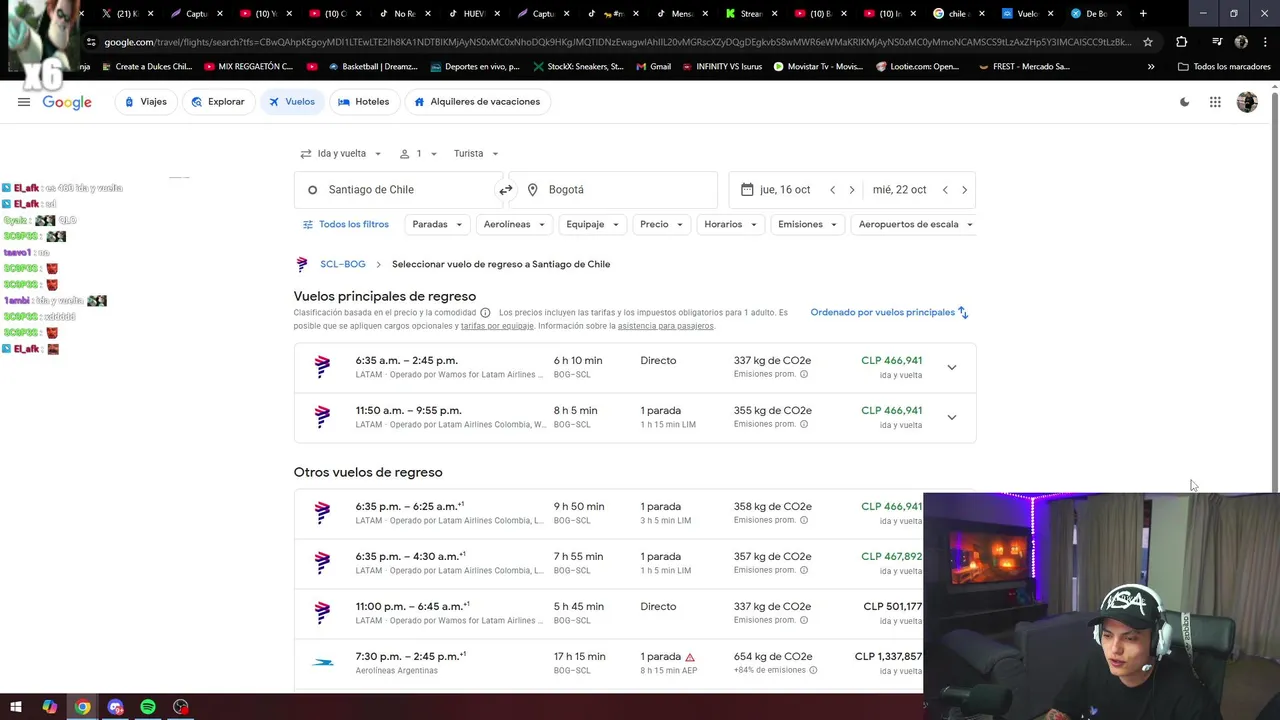The width and height of the screenshot is (1280, 720).
Task: Open 'Aeropuertos de escala' filter
Action: point(914,224)
